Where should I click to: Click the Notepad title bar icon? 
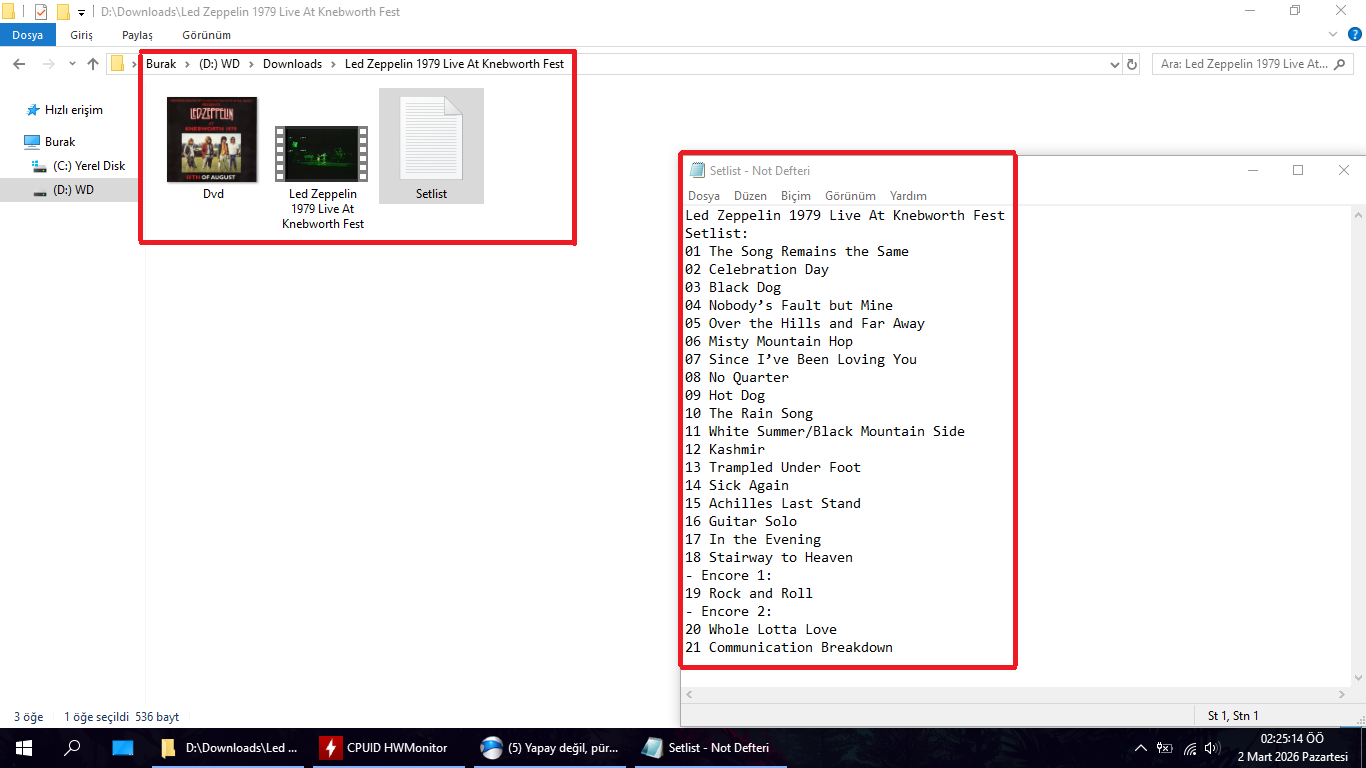697,170
